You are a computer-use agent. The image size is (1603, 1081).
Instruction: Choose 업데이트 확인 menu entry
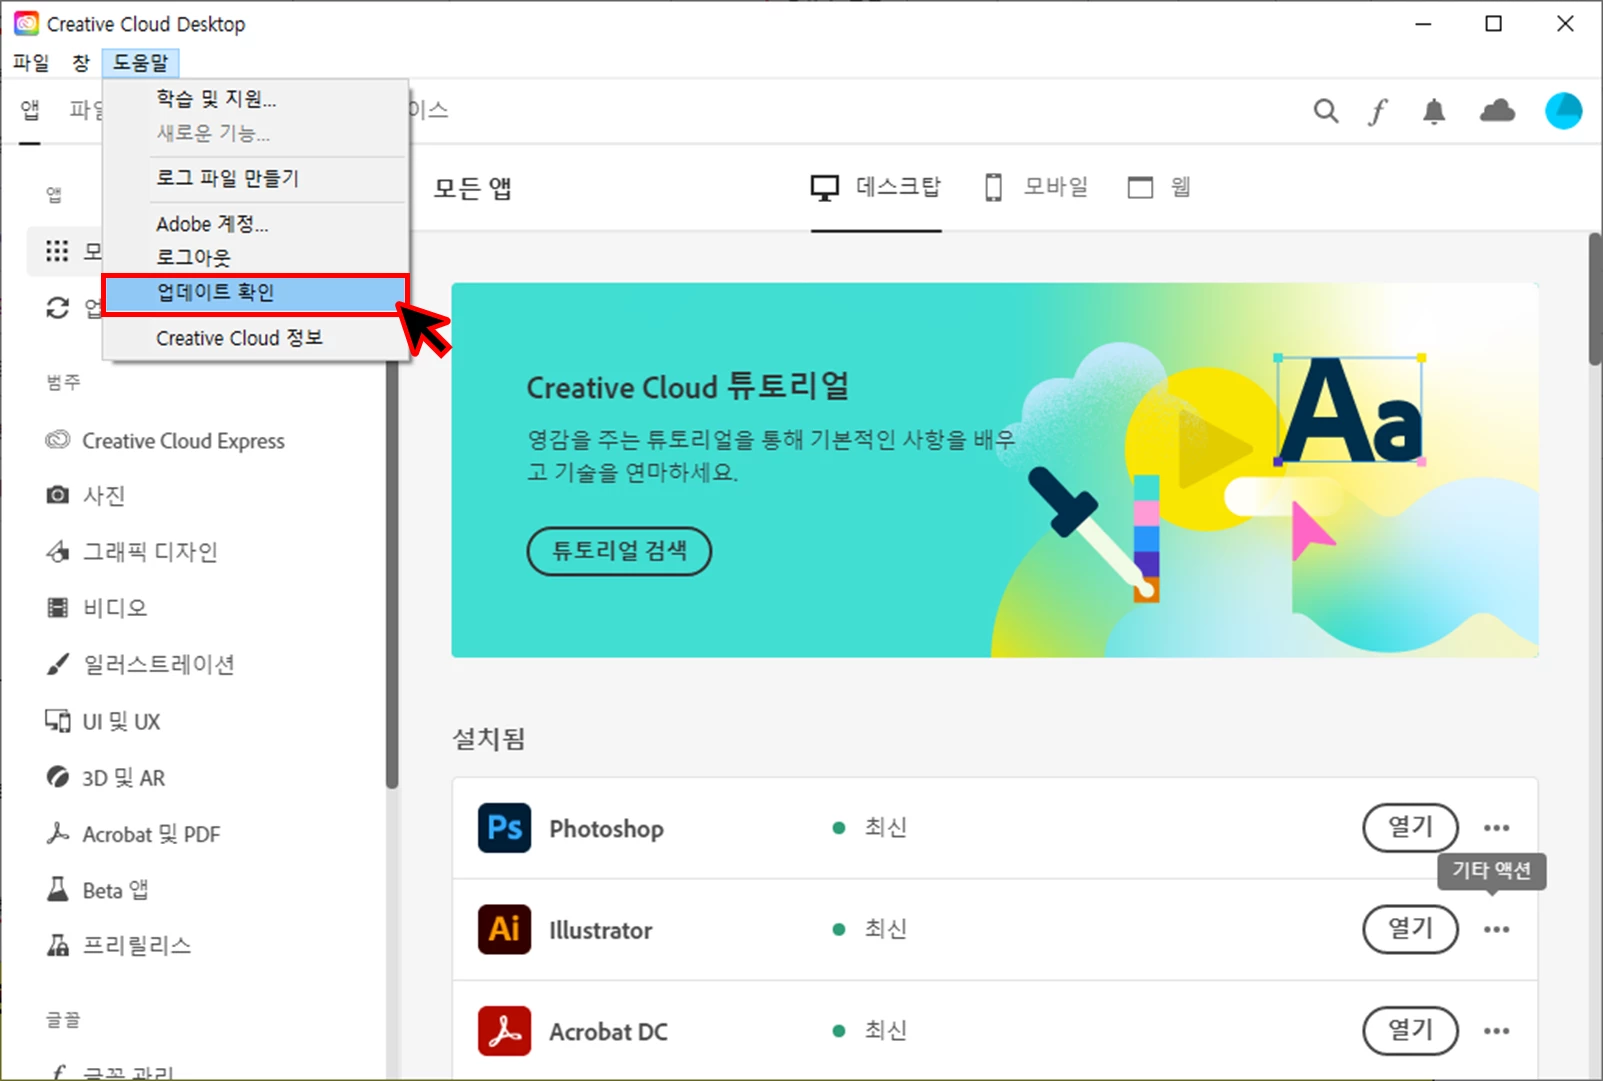point(256,293)
